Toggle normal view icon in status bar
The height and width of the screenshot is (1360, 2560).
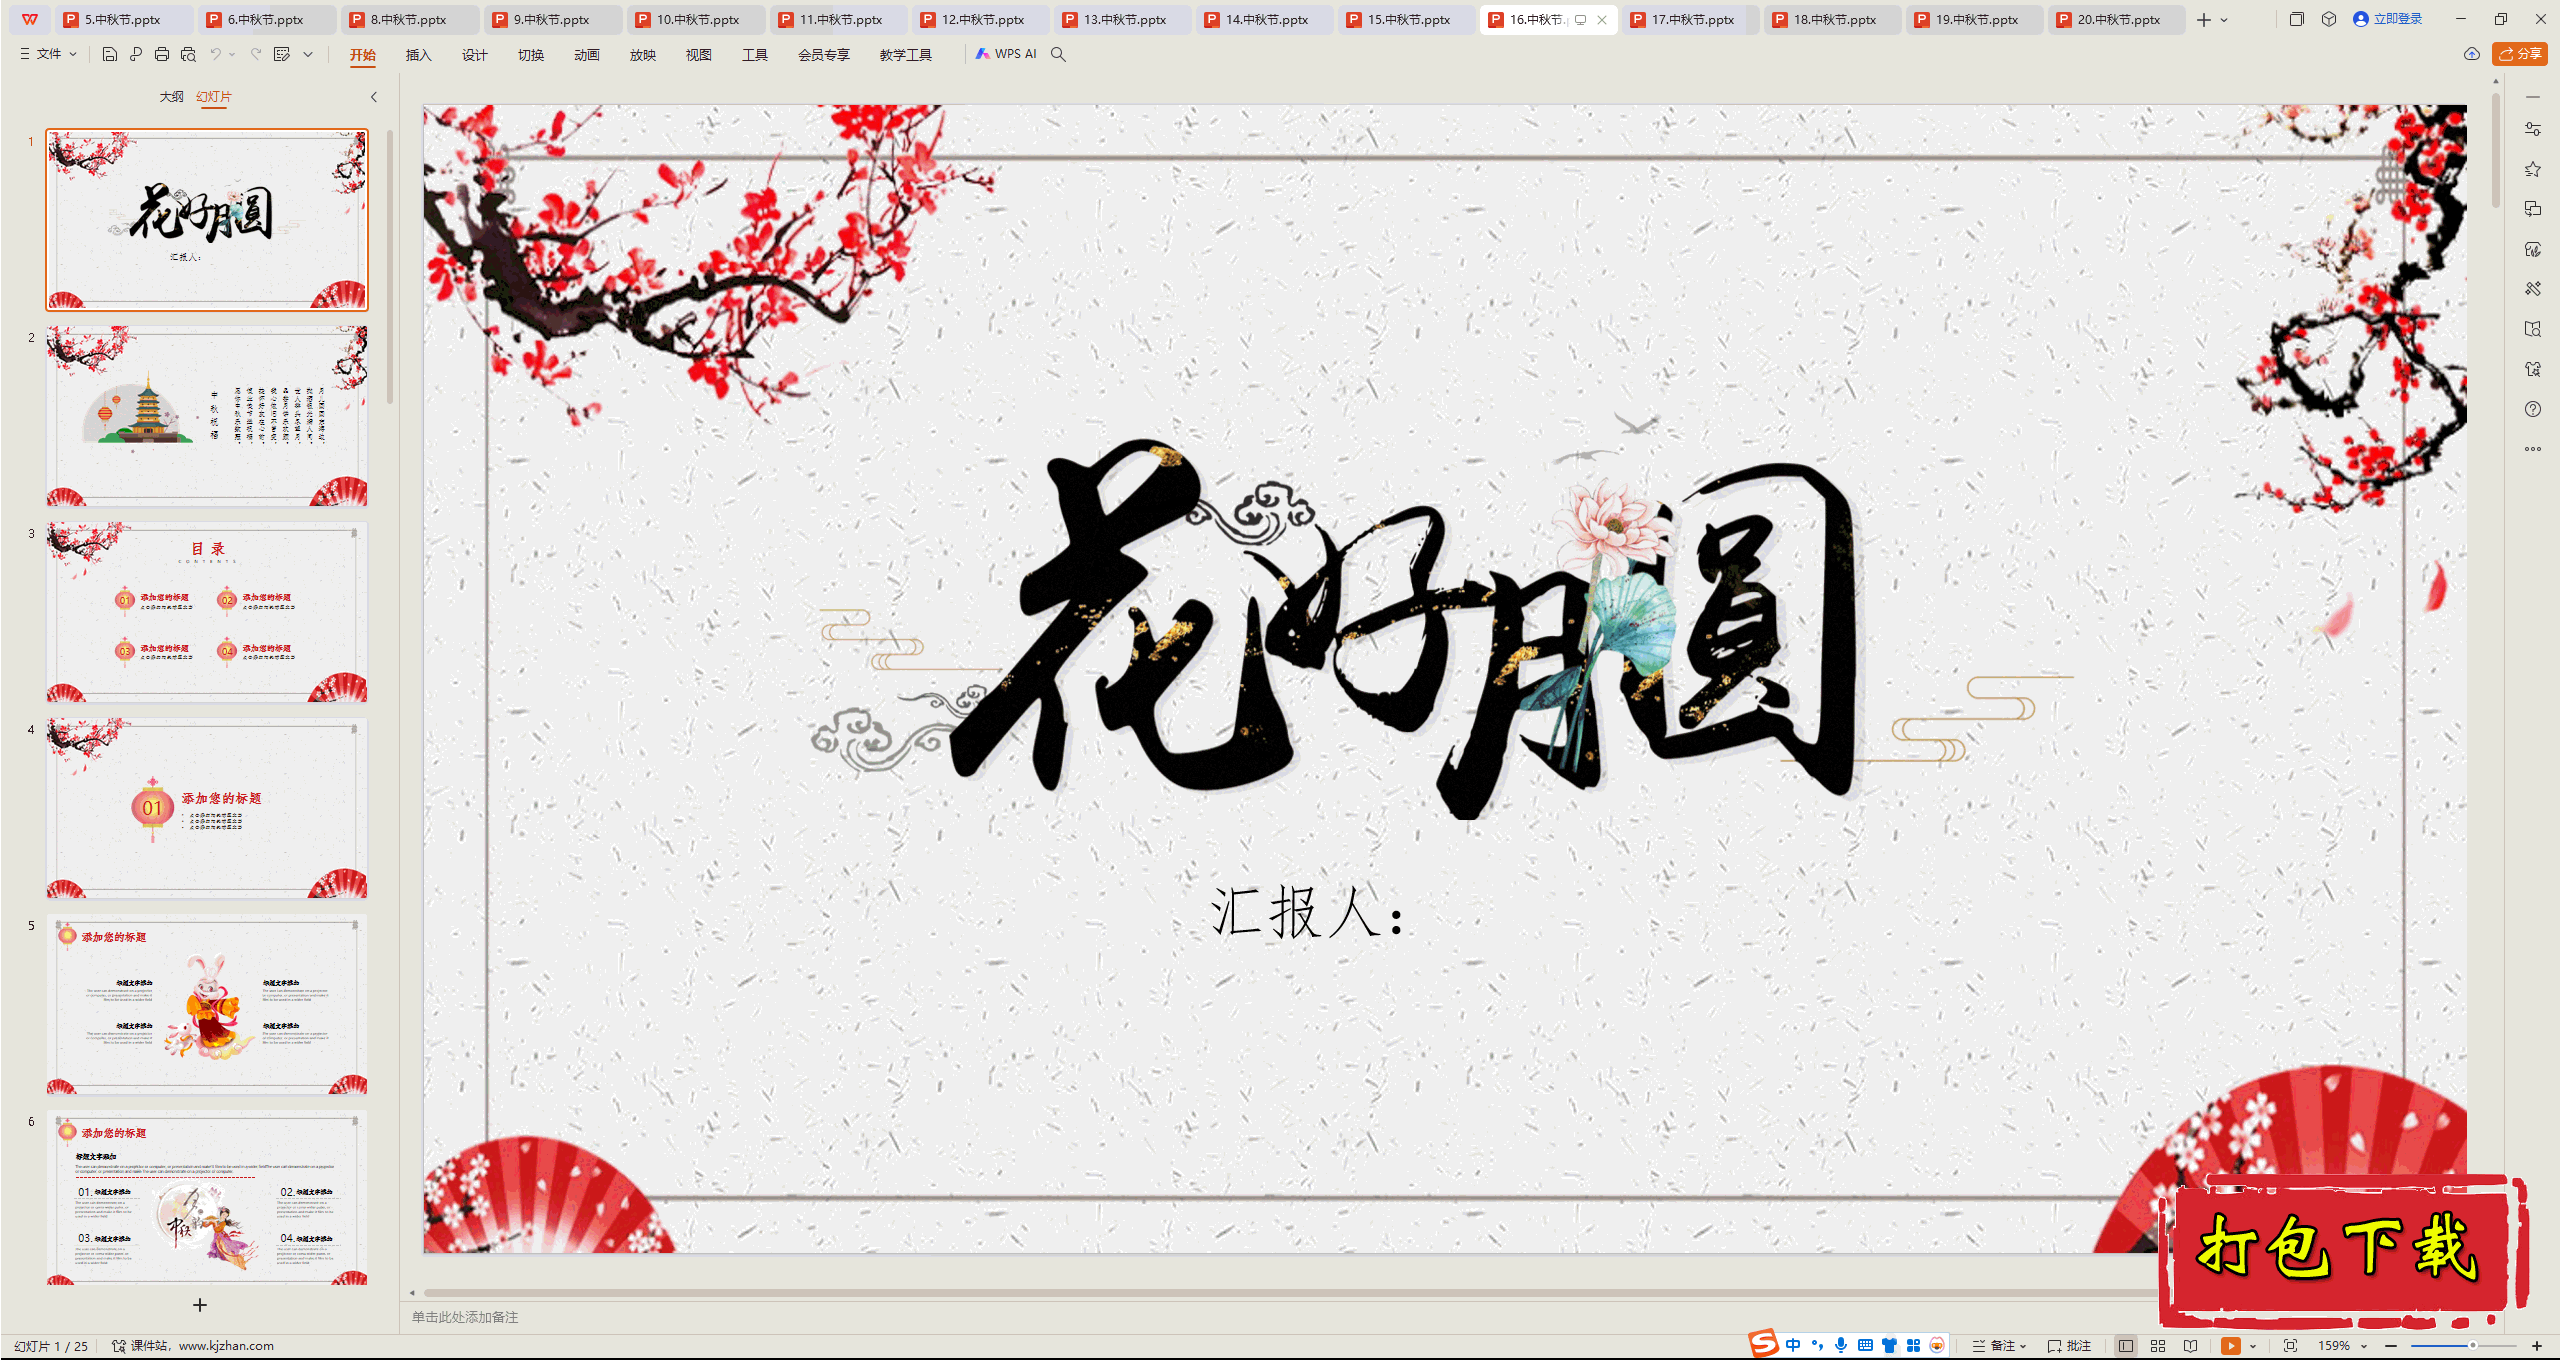click(2126, 1346)
